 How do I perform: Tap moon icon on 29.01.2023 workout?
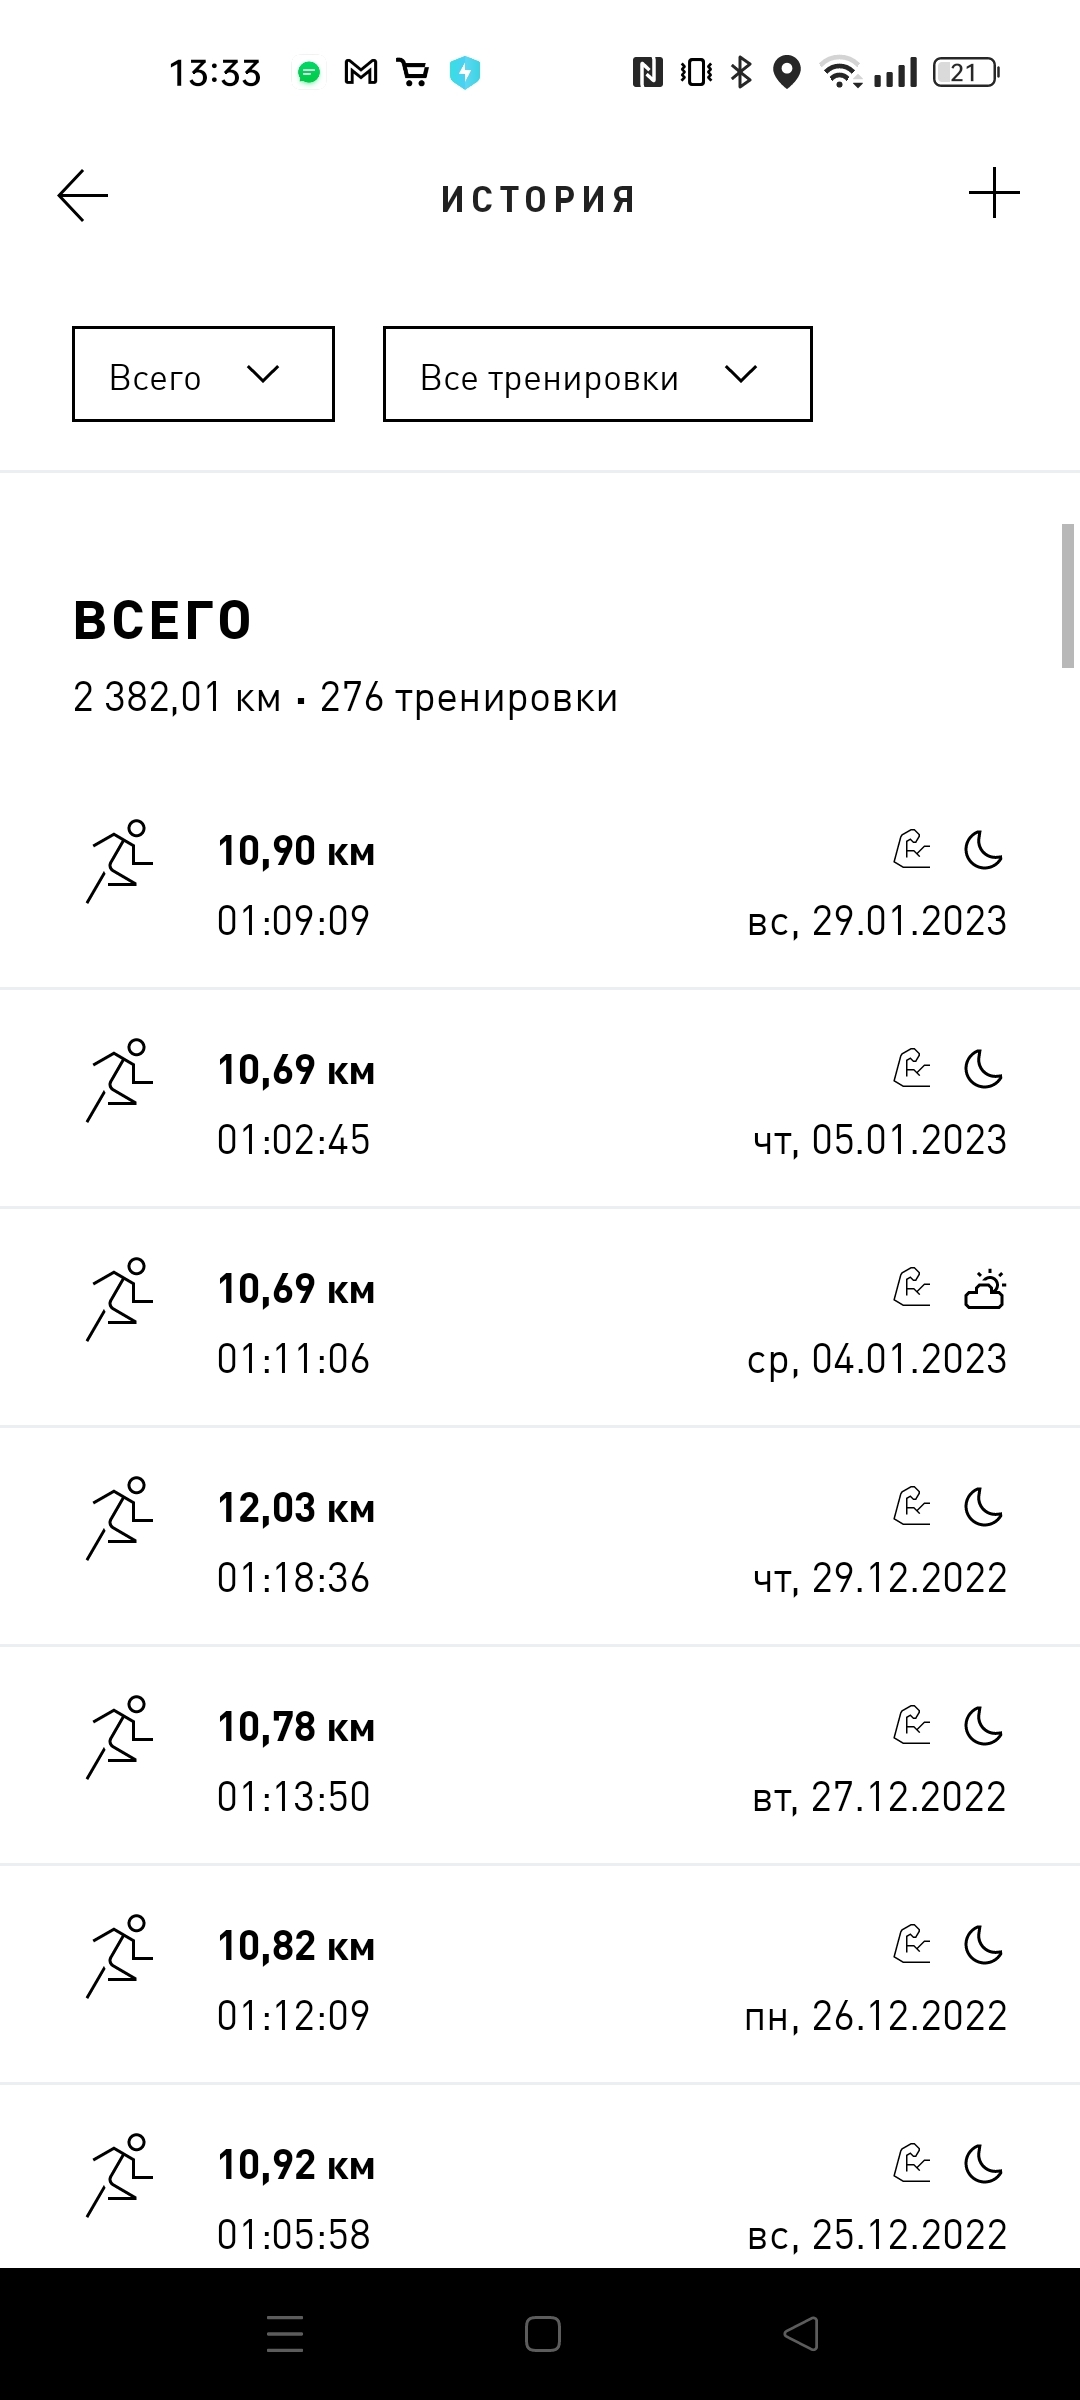[983, 851]
